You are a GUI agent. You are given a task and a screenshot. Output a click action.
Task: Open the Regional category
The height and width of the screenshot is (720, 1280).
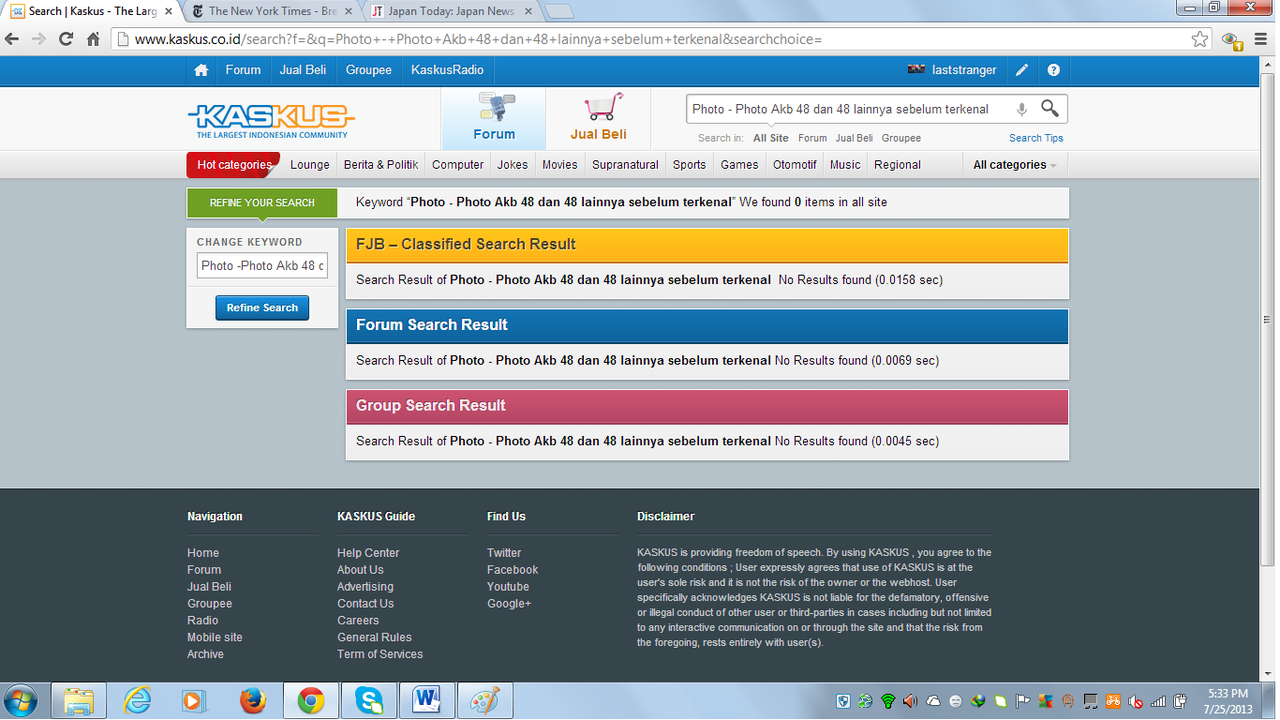[x=897, y=165]
